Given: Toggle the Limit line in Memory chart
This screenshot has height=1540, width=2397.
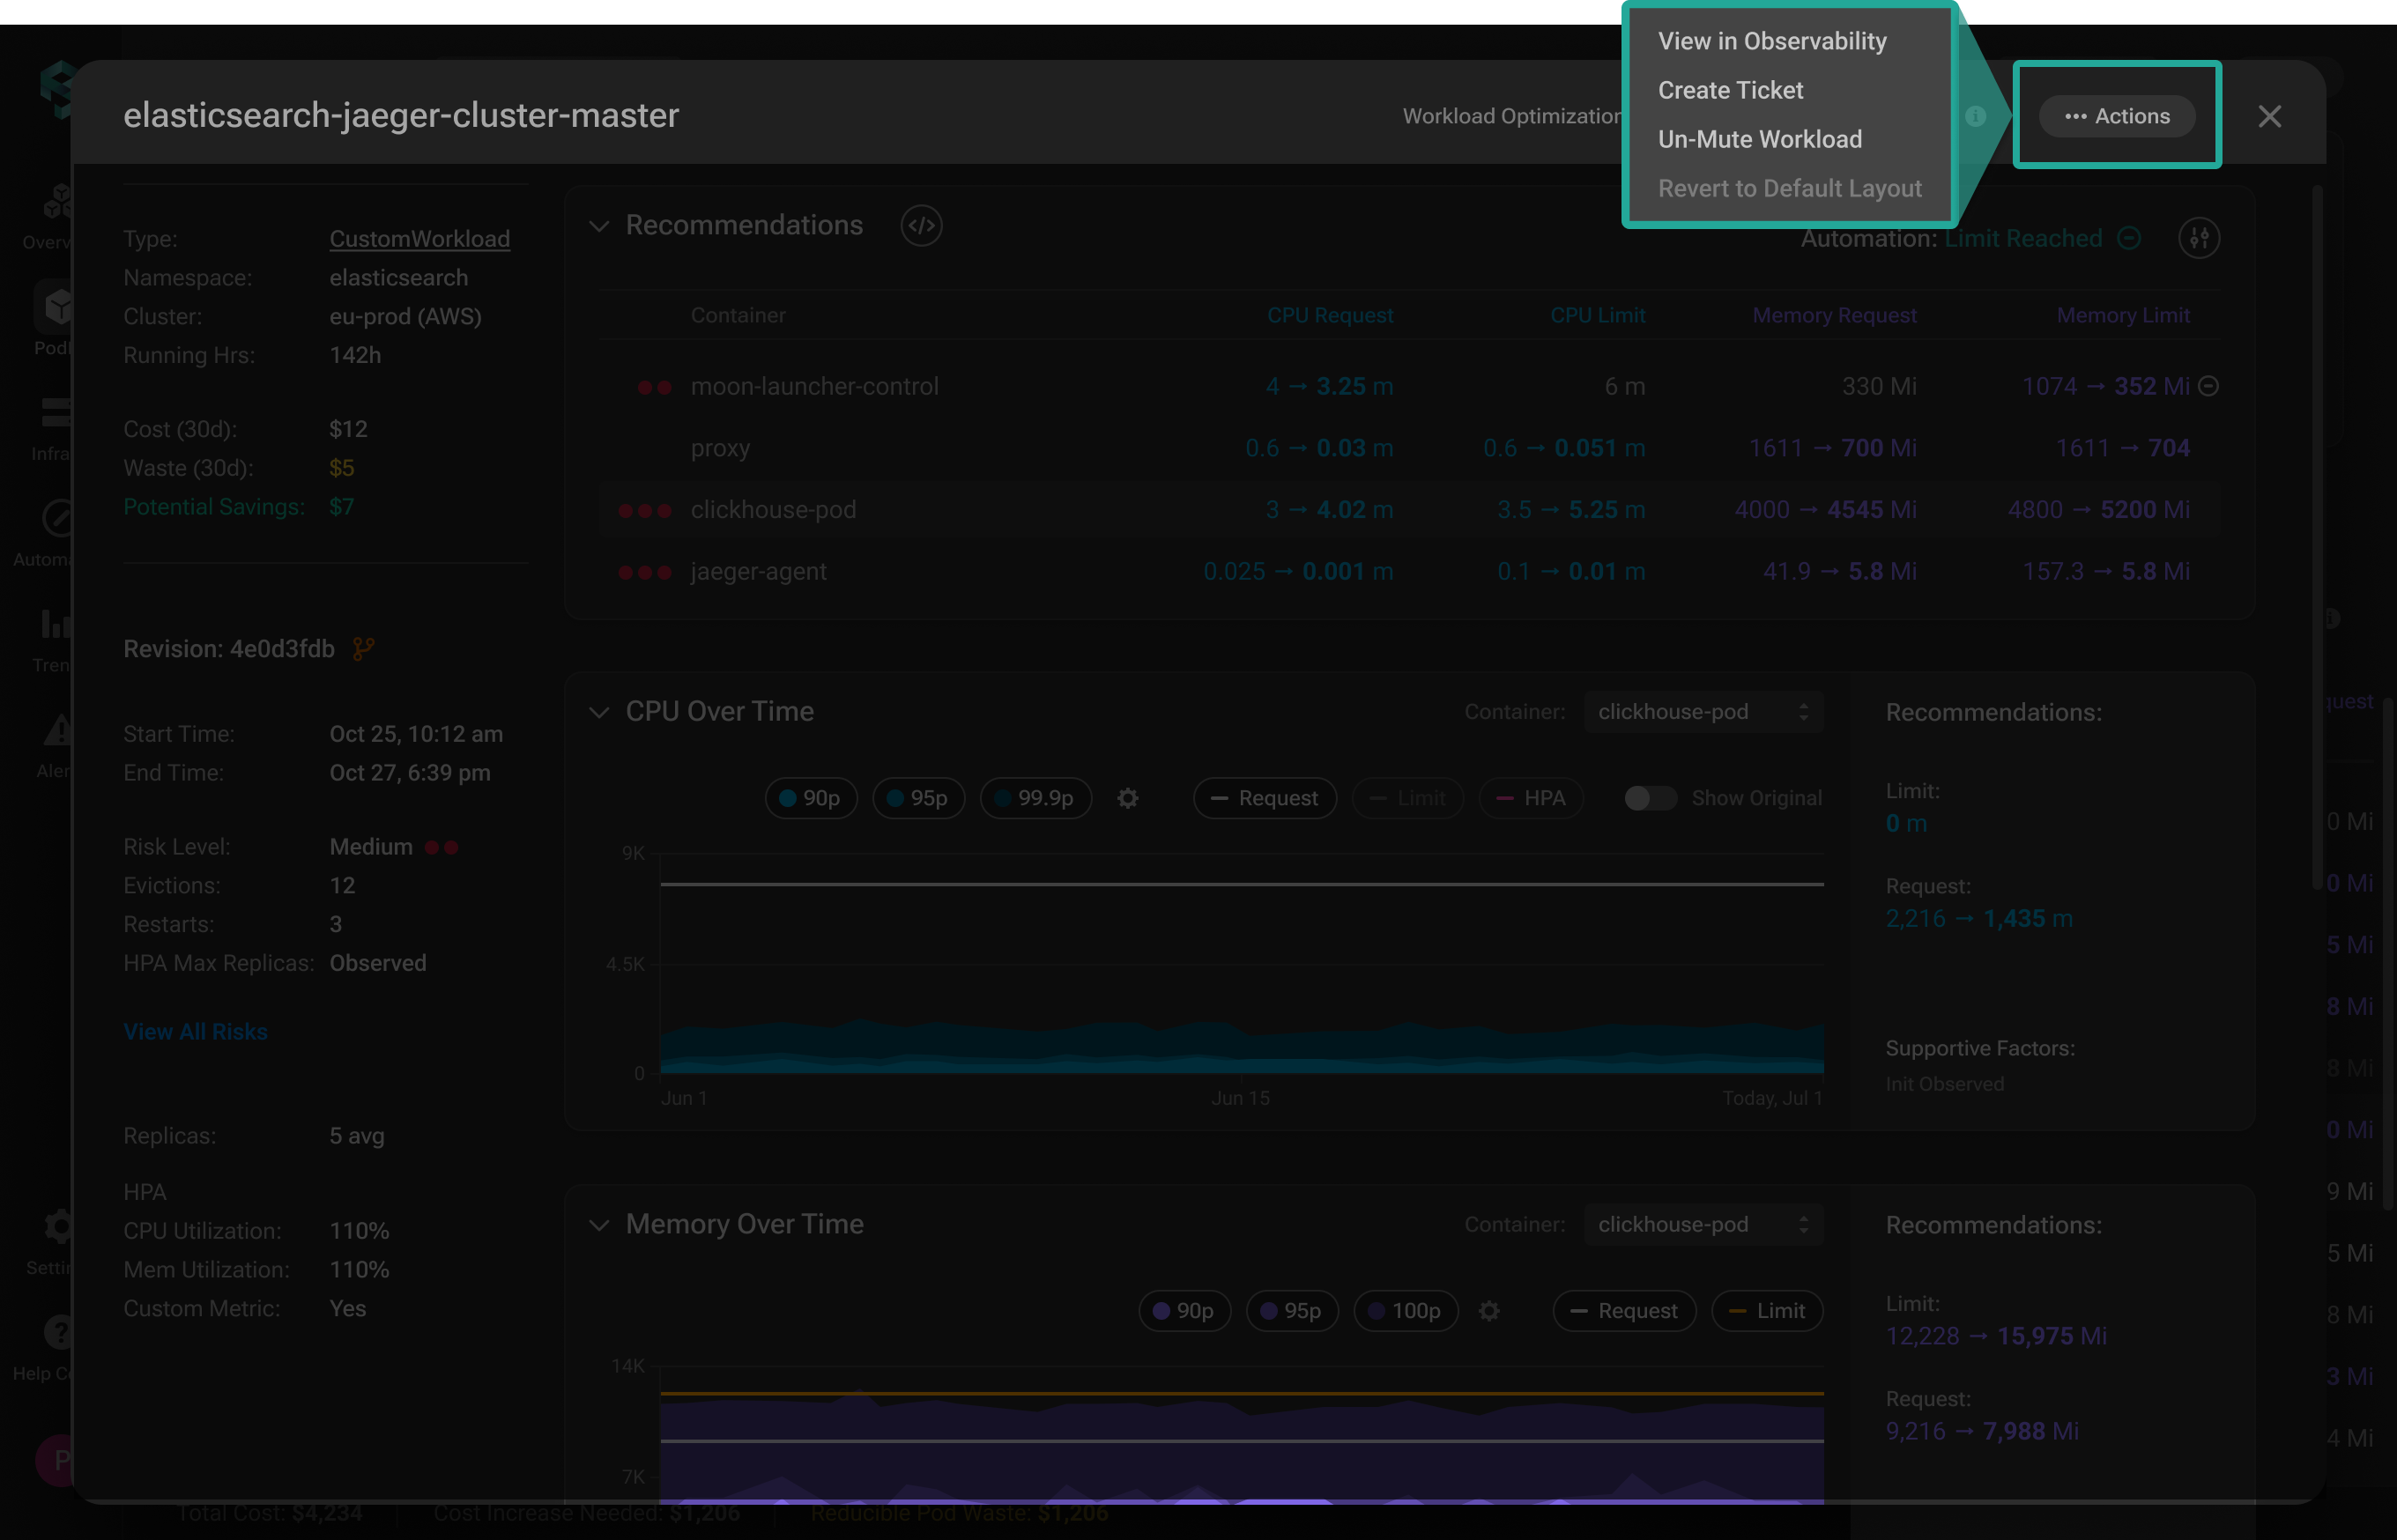Looking at the screenshot, I should point(1766,1311).
